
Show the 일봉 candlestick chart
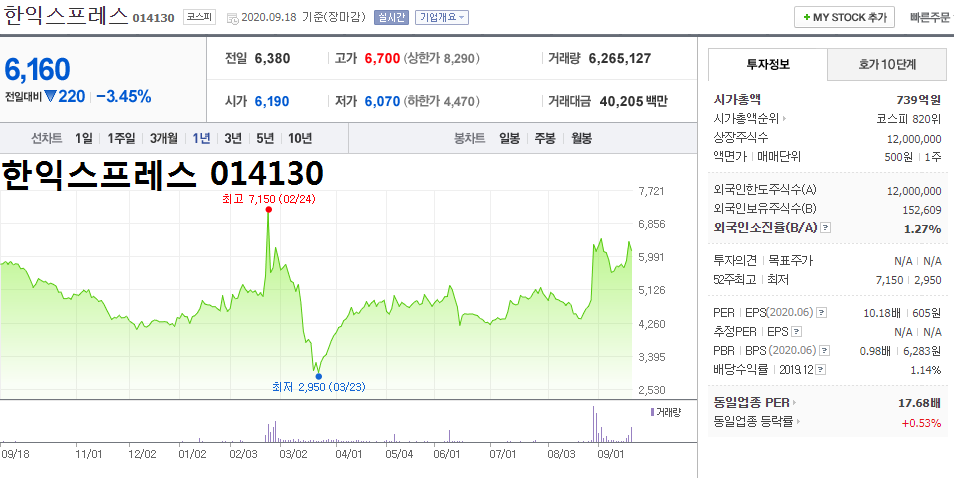[x=509, y=139]
